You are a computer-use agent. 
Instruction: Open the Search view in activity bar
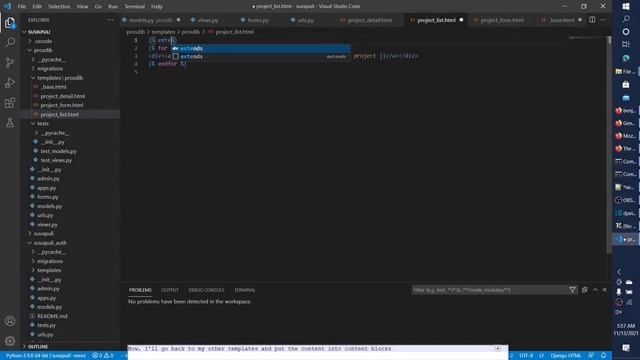[x=10, y=42]
